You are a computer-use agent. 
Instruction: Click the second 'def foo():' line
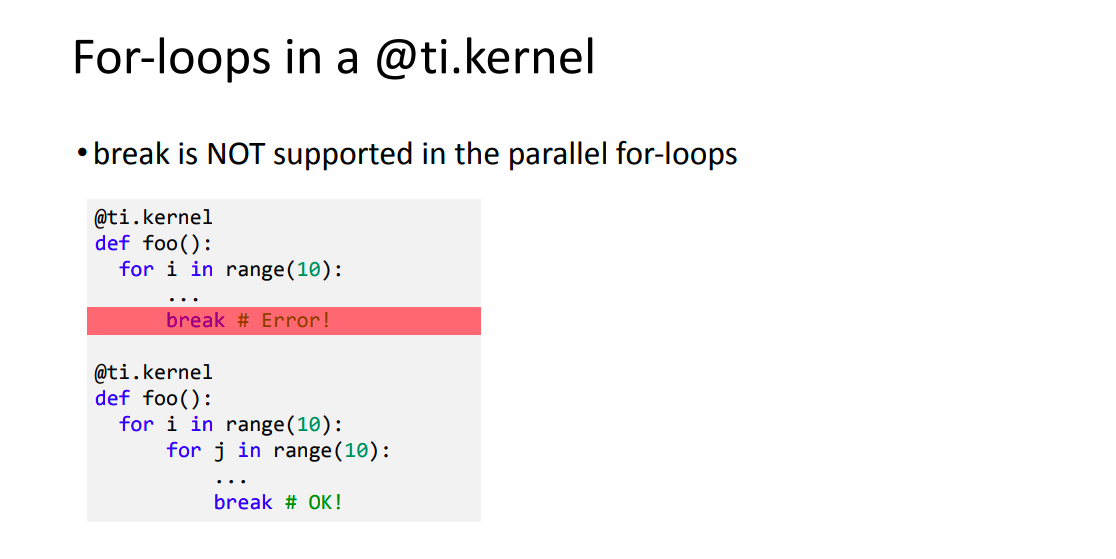point(153,399)
